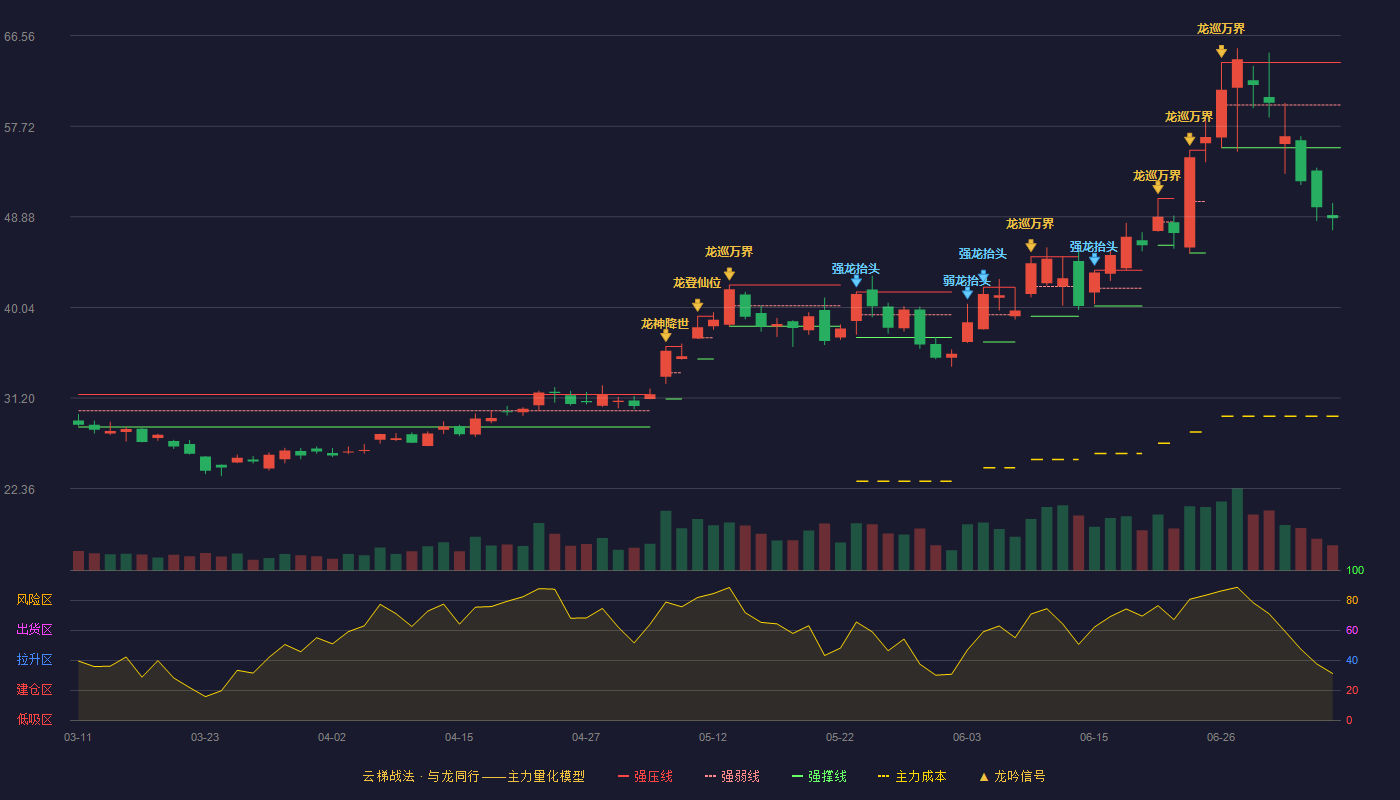
Task: Click the 强龙抬头 arrow nearest the 05-22 date
Action: 856,281
